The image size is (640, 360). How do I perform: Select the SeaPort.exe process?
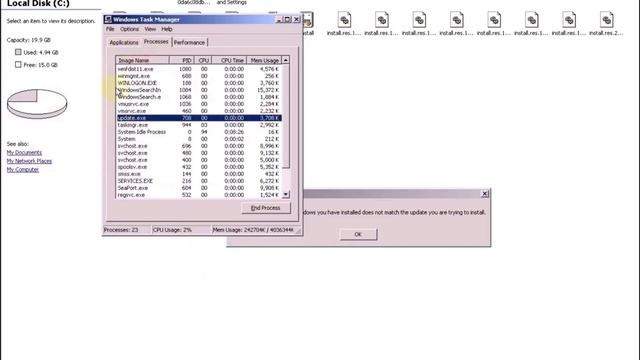(198, 188)
